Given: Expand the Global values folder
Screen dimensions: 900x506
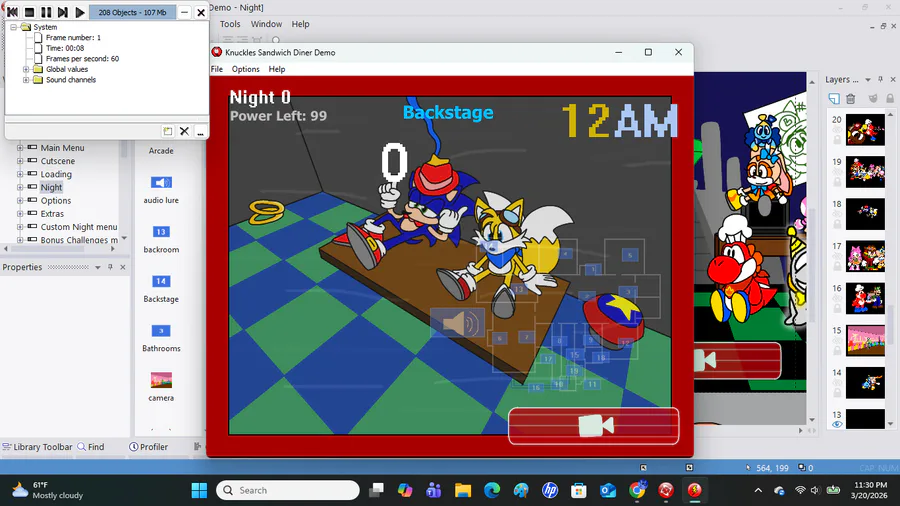Looking at the screenshot, I should [26, 69].
